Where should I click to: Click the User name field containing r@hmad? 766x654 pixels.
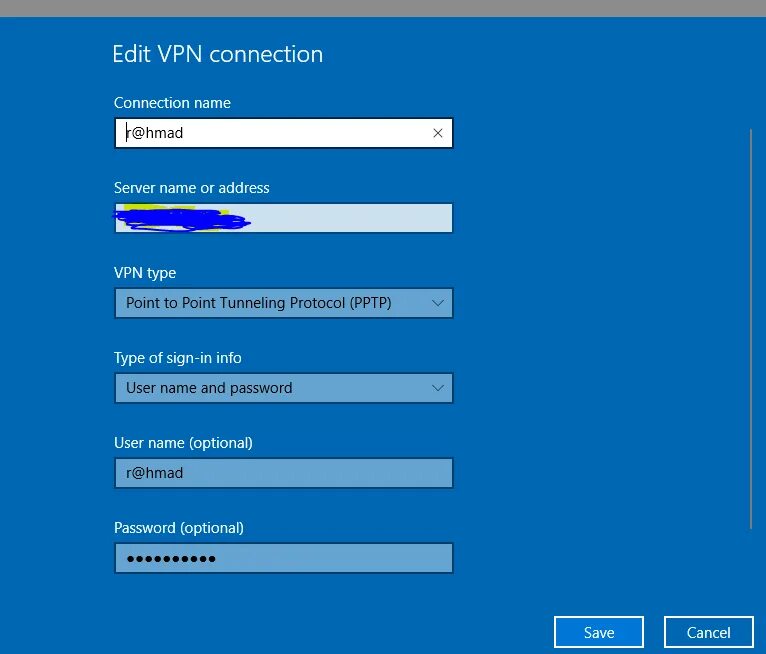[283, 473]
